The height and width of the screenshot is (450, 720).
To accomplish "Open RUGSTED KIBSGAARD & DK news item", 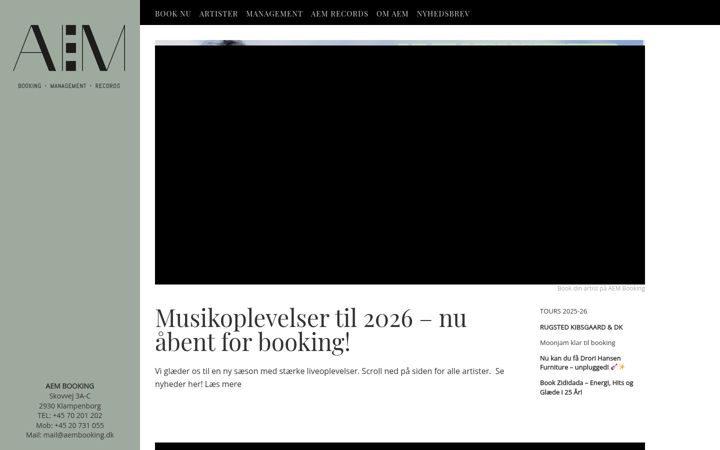I will tap(581, 327).
